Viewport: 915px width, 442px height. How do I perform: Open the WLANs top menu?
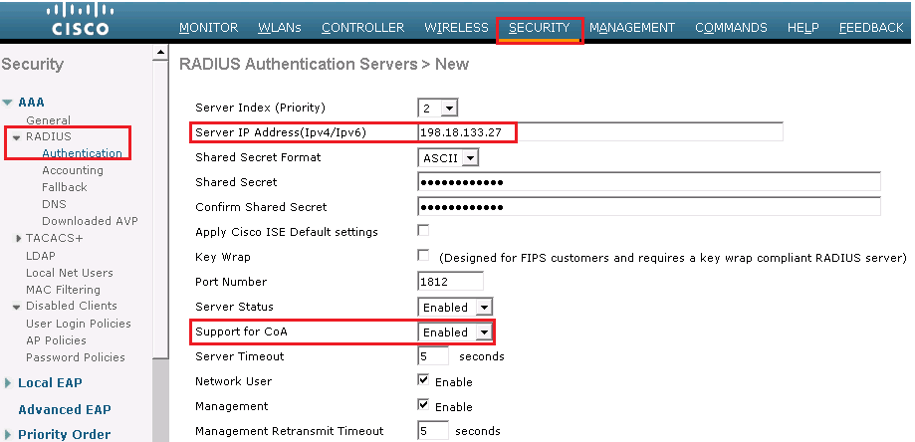pos(280,28)
